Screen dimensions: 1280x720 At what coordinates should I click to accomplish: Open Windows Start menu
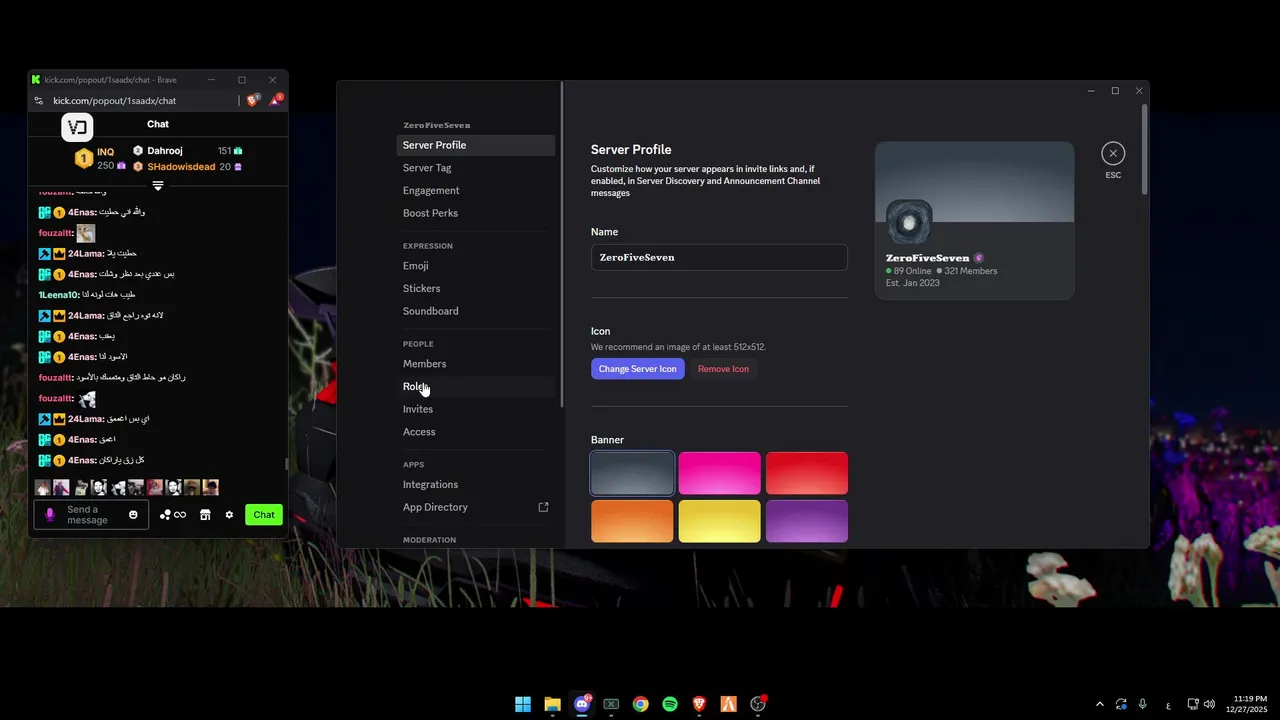click(x=523, y=704)
